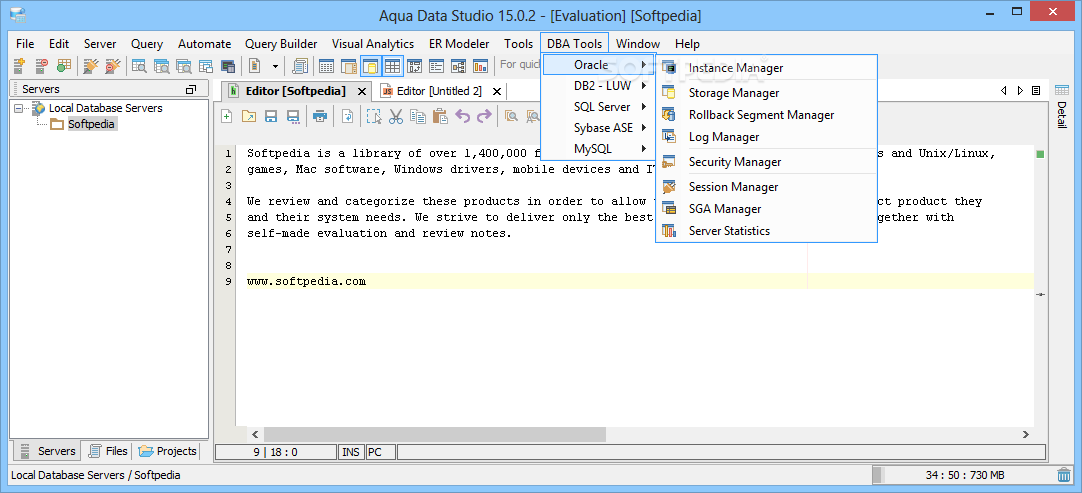Screen dimensions: 1082x493
Task: Toggle the highlighted grid layout toolbar button
Action: [x=393, y=66]
